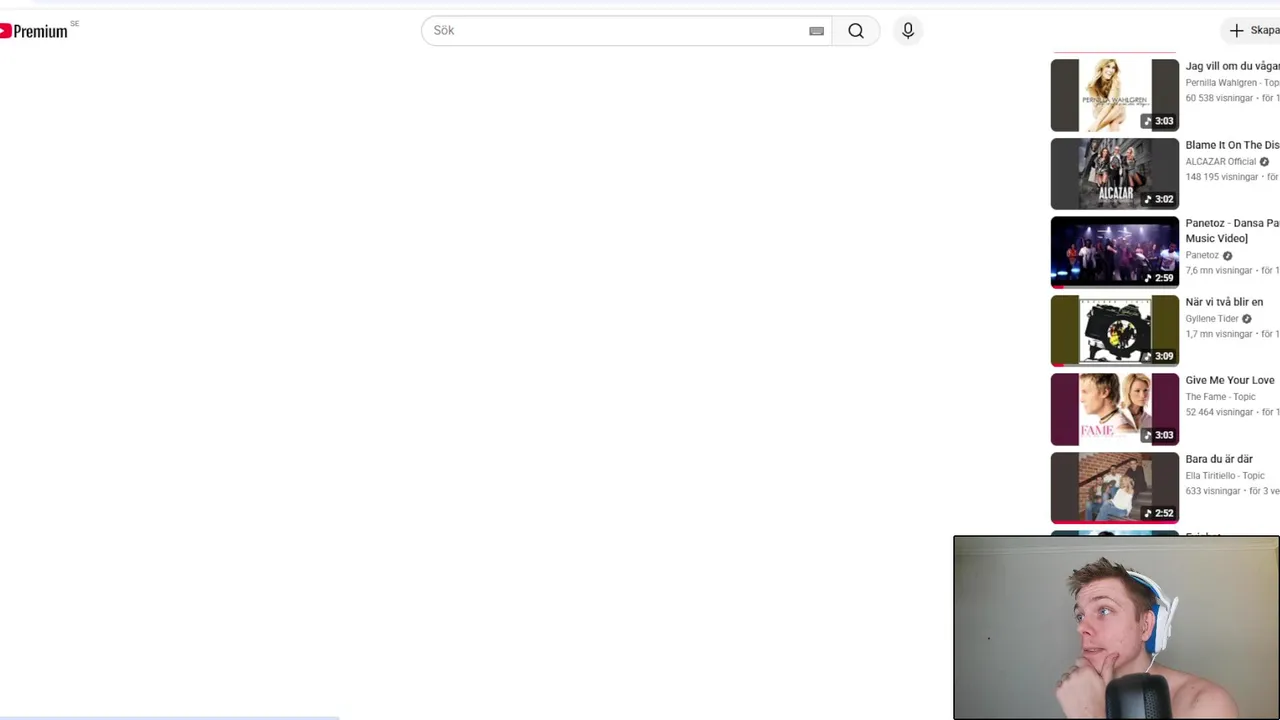
Task: Click the '52 464 visningar' view count
Action: click(x=1219, y=412)
